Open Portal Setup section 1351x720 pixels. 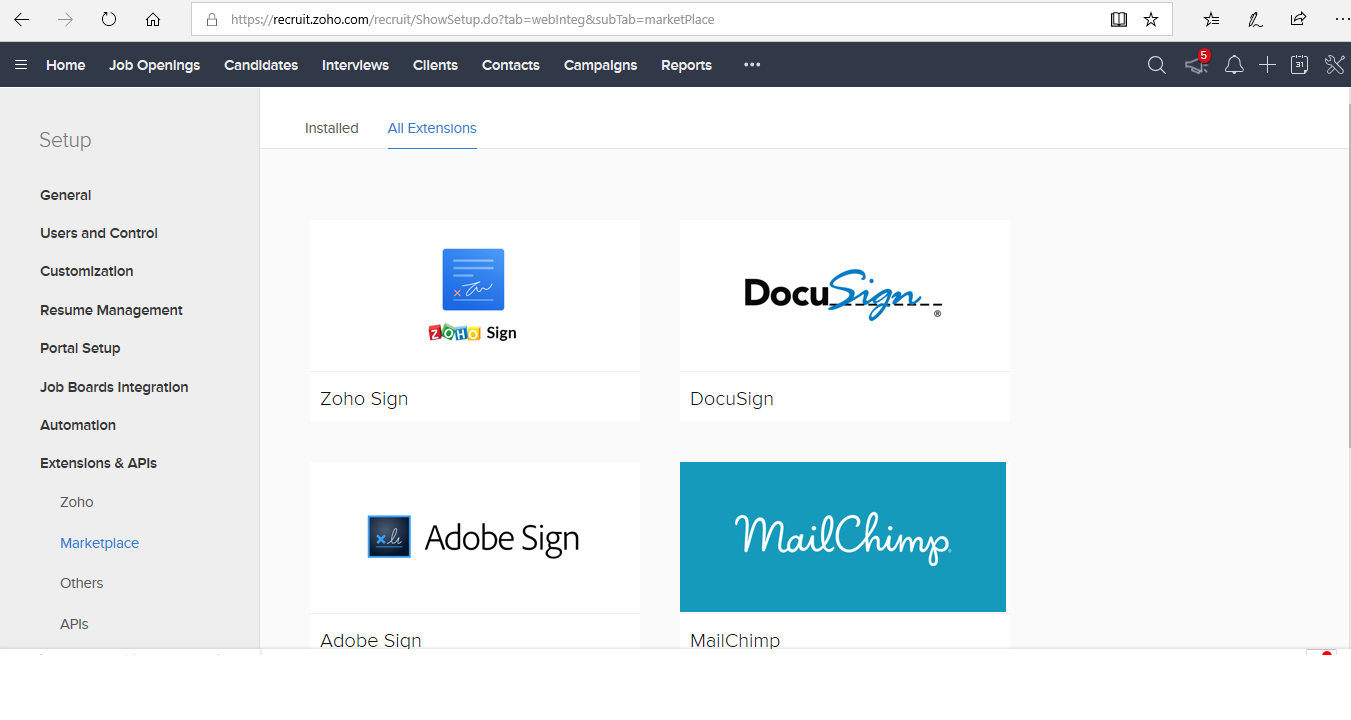pyautogui.click(x=80, y=348)
